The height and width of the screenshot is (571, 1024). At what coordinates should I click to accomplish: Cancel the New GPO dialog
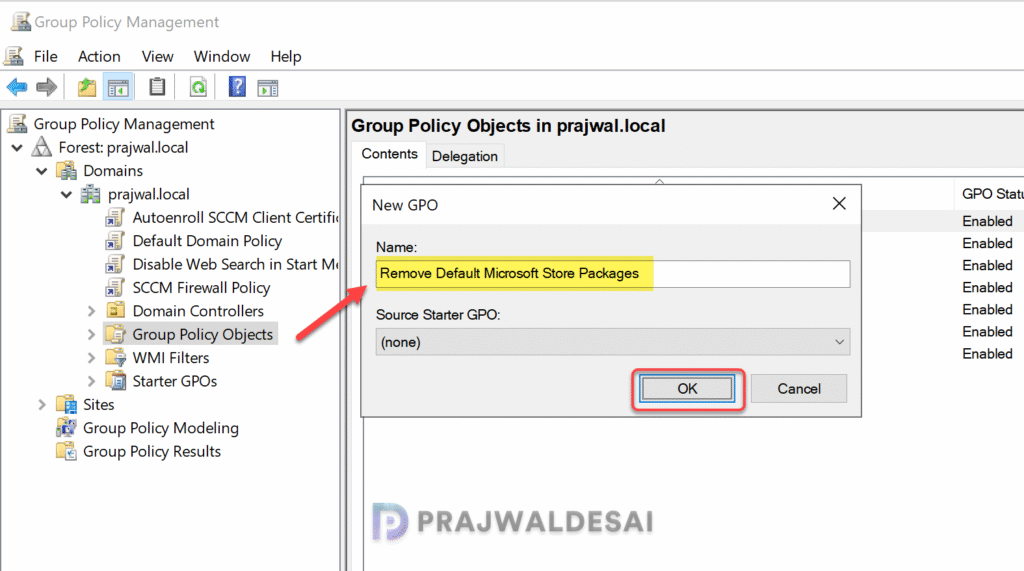799,389
